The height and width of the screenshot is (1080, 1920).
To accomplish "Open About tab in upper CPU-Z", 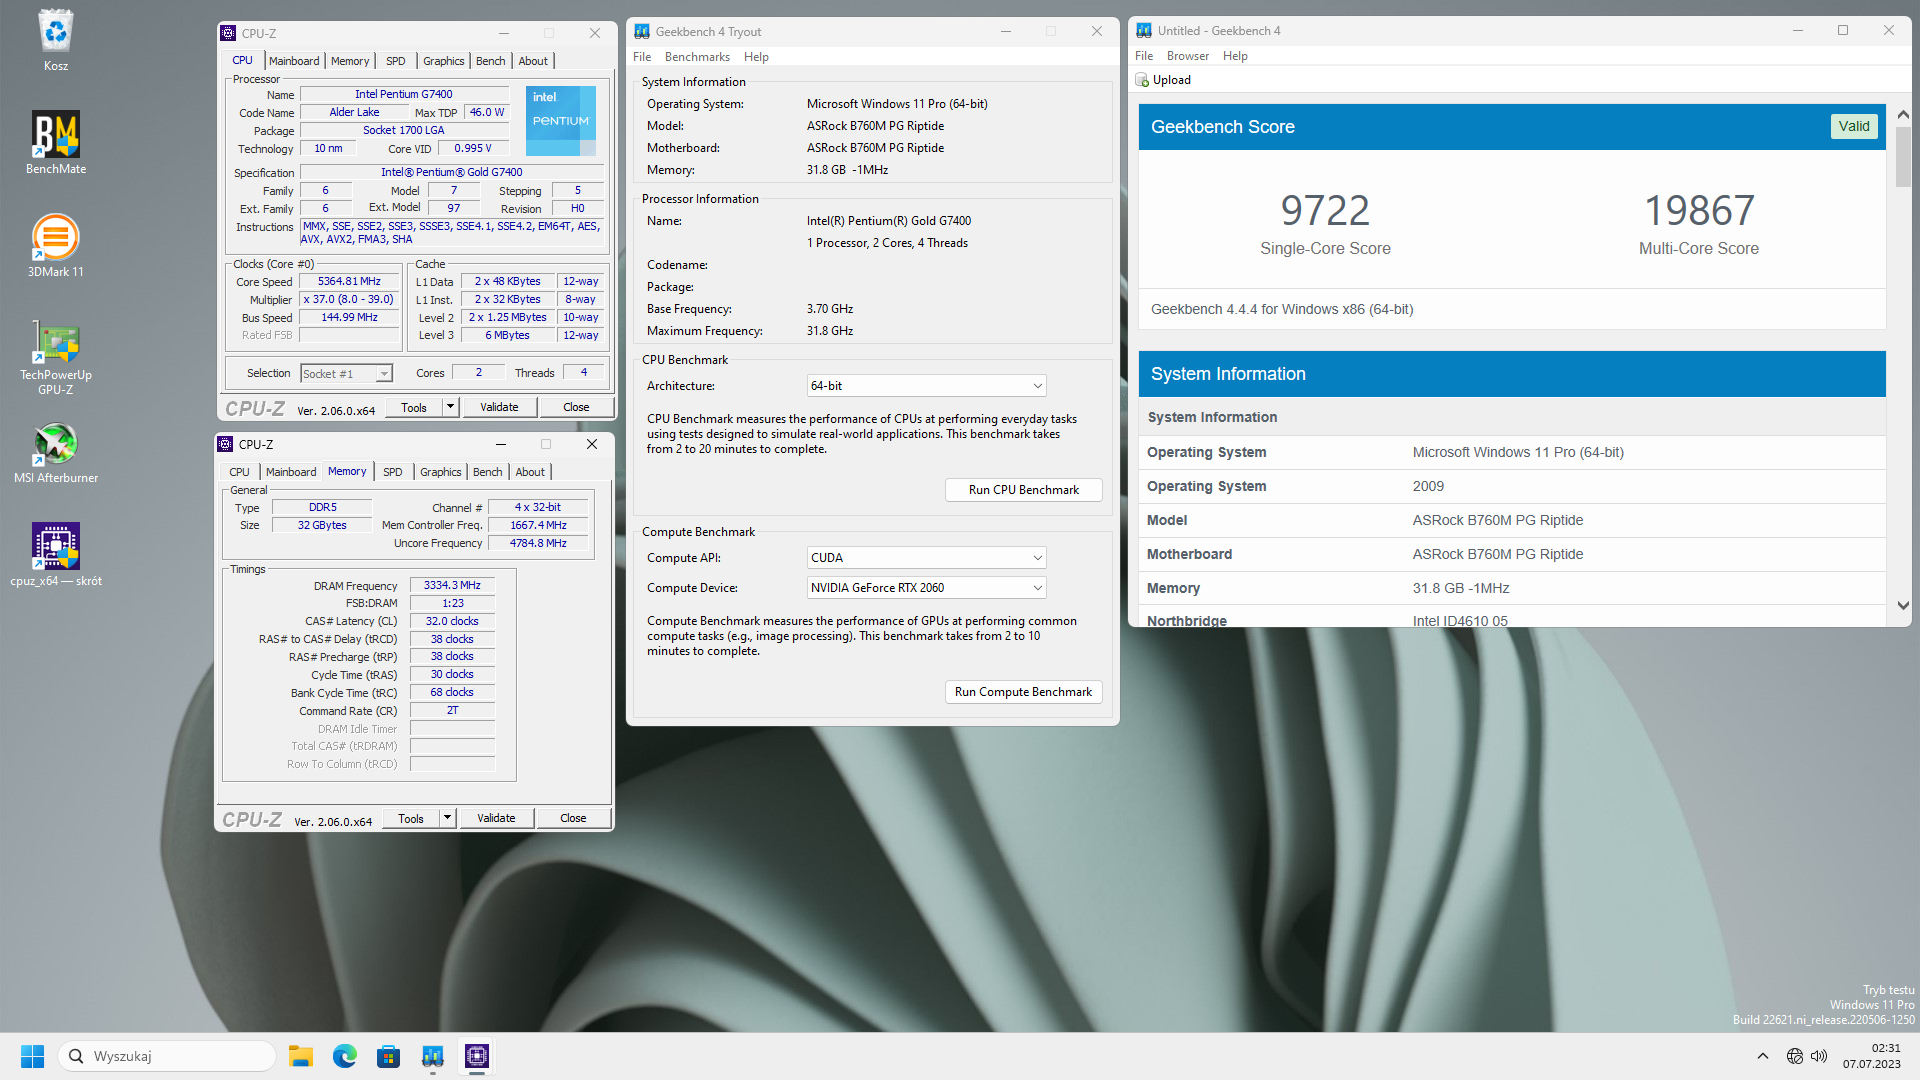I will (x=533, y=61).
